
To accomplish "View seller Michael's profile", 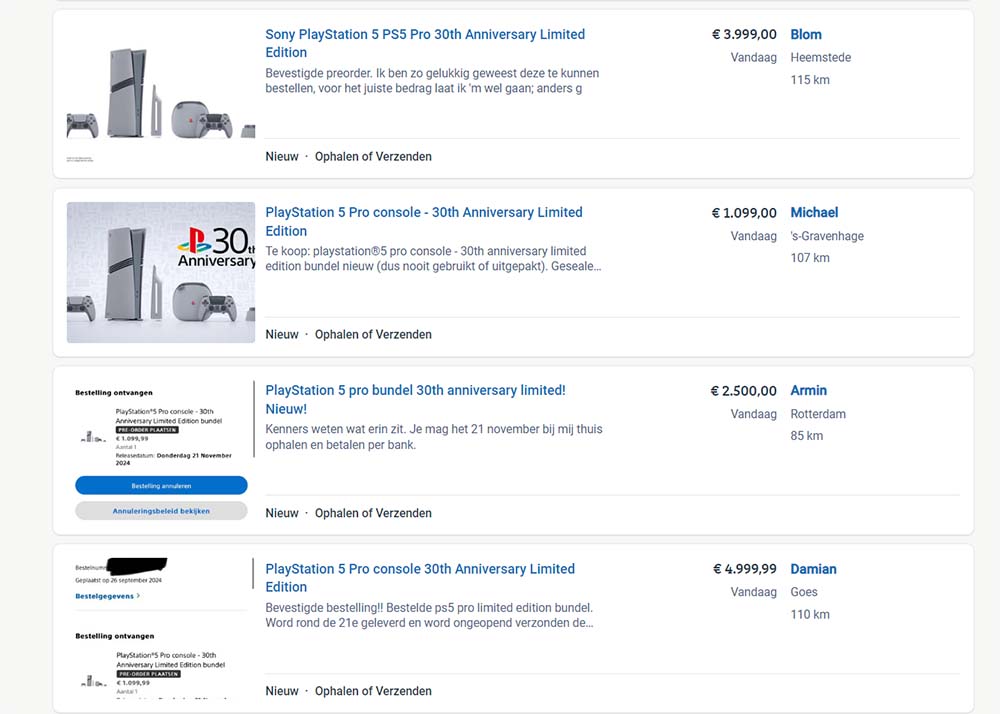I will point(814,212).
